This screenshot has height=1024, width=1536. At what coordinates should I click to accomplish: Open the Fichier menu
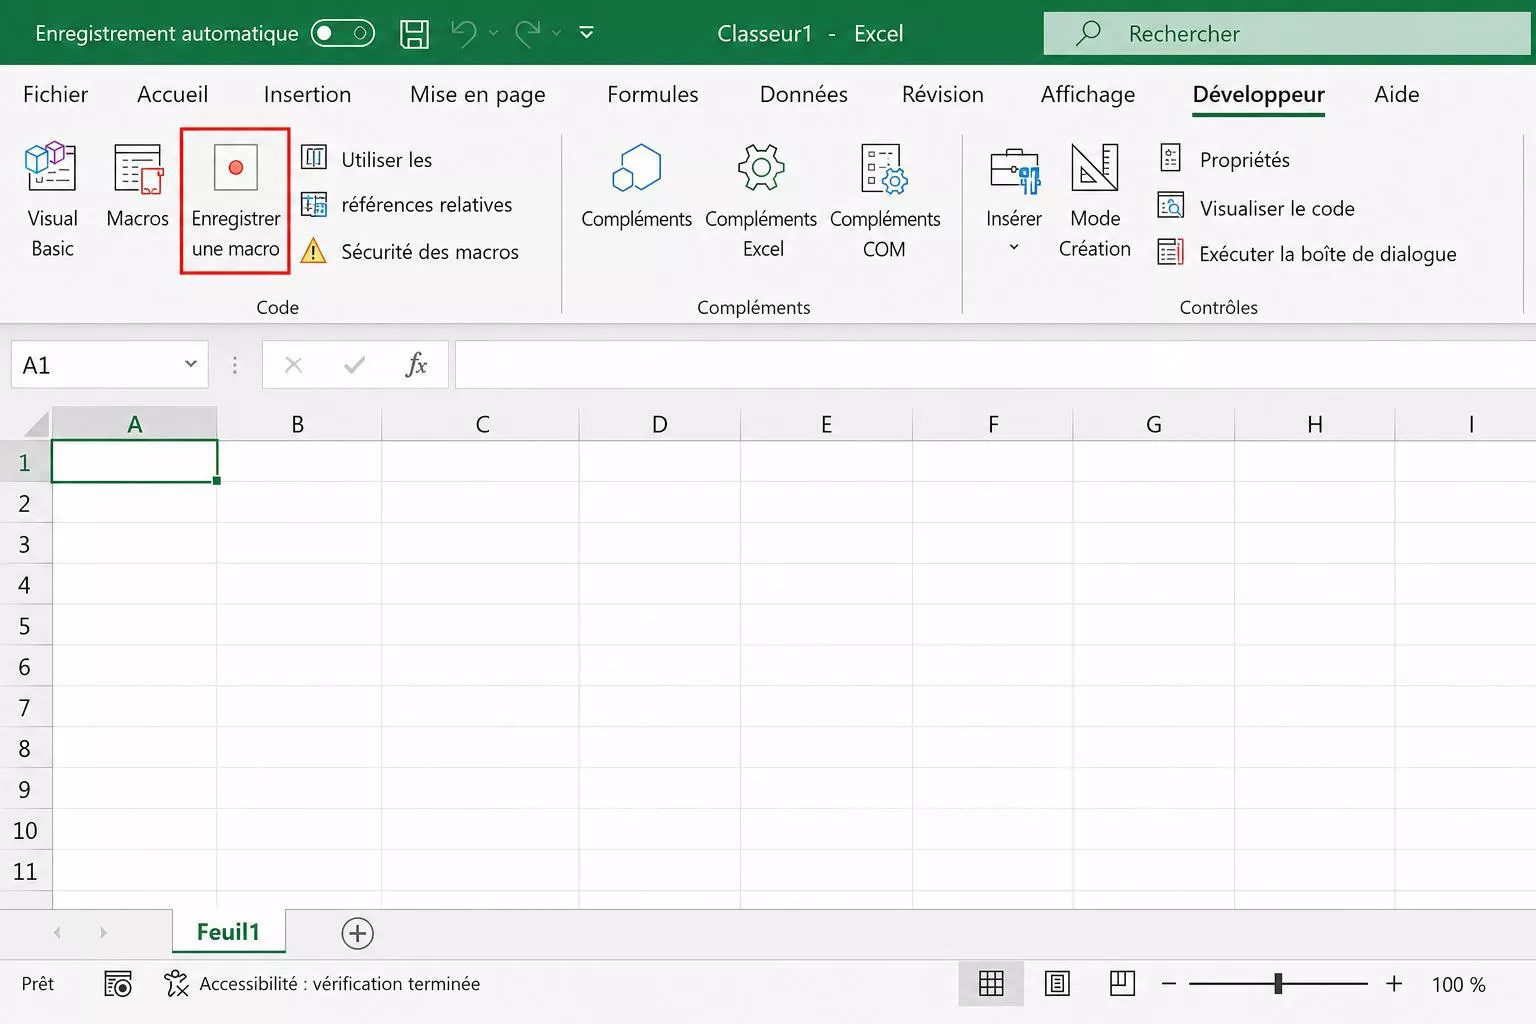click(55, 94)
